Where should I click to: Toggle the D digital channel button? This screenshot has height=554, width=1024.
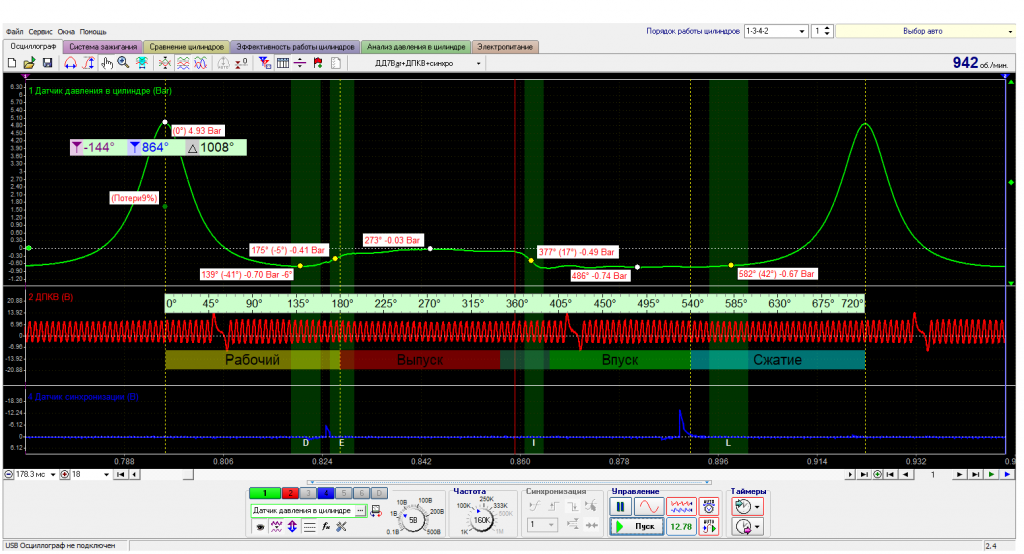coord(379,493)
